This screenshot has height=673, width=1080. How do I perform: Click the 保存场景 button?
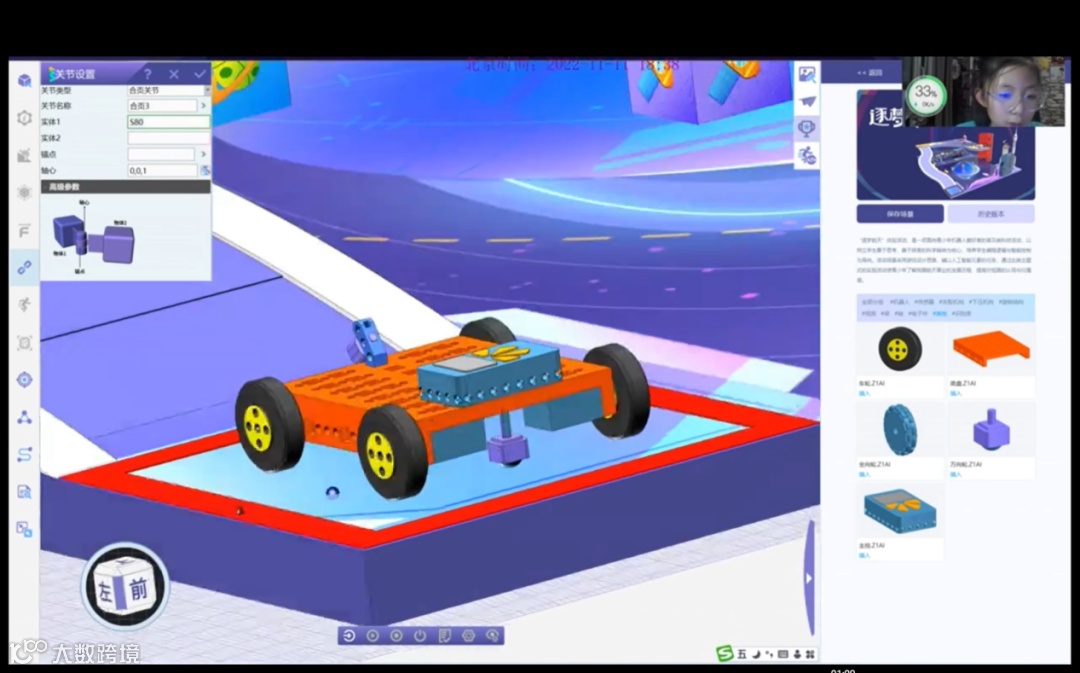coord(900,214)
